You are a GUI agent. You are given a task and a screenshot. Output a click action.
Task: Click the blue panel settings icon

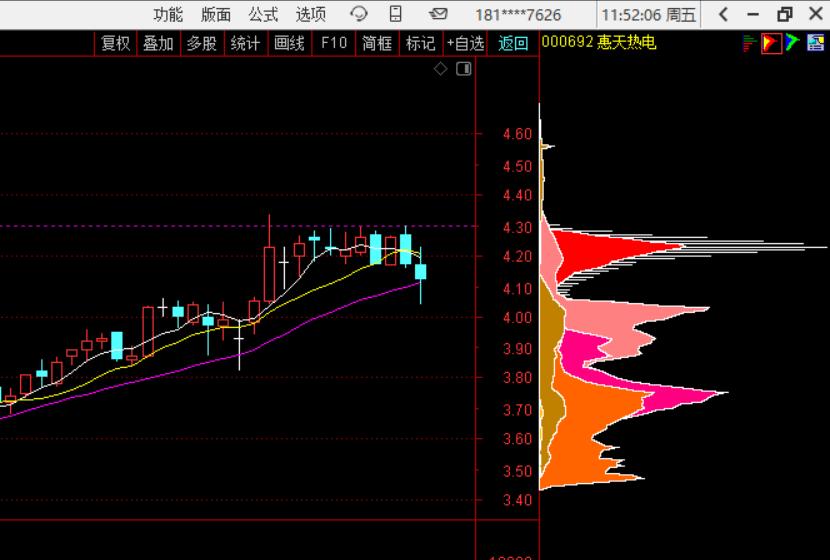(815, 42)
